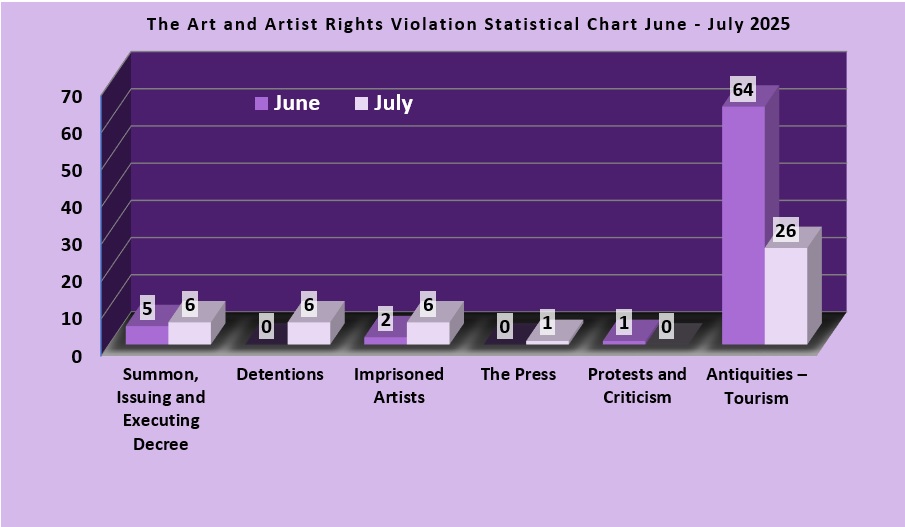This screenshot has width=905, height=527.
Task: Click the June bar for Summon, Issuing and Executing Decree
Action: (147, 335)
